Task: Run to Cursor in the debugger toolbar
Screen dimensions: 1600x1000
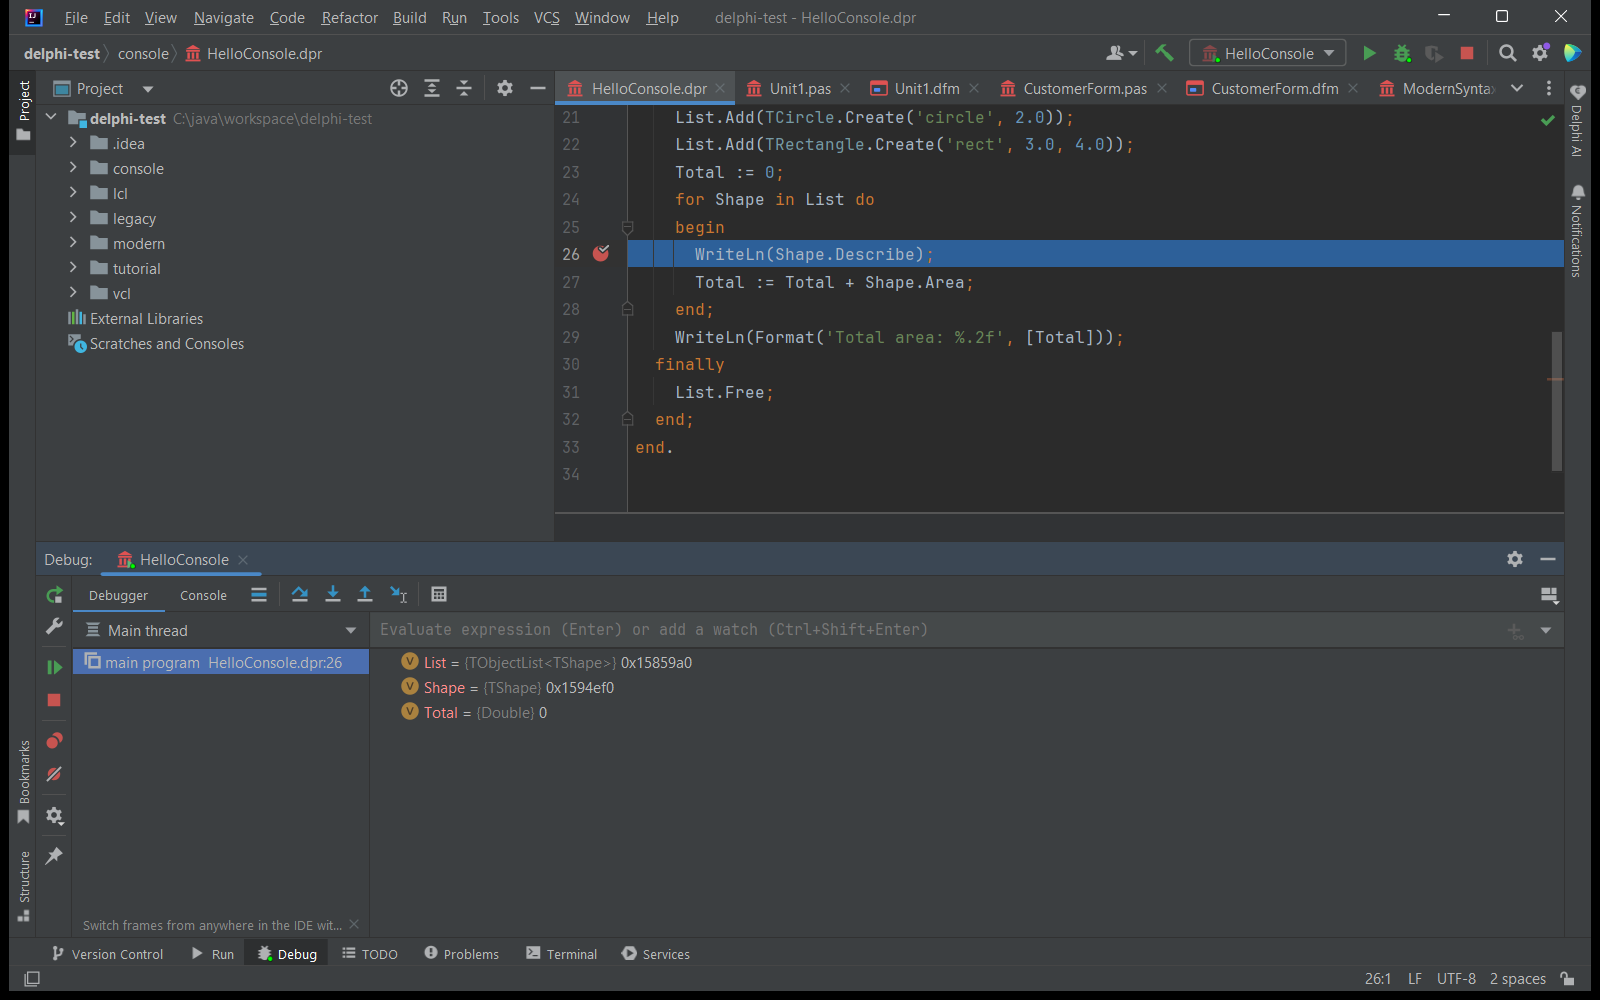Action: coord(398,595)
